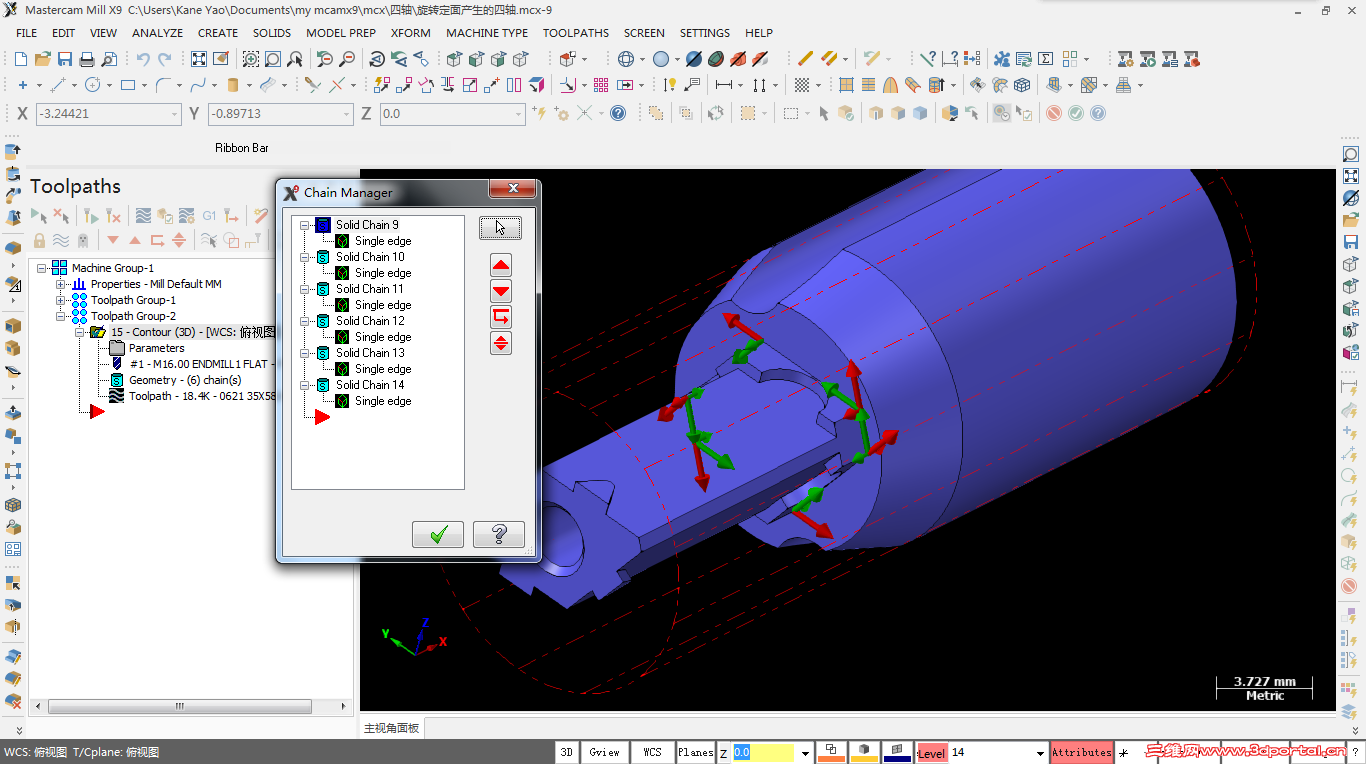Collapse Toolpath Group-2 node

point(61,316)
